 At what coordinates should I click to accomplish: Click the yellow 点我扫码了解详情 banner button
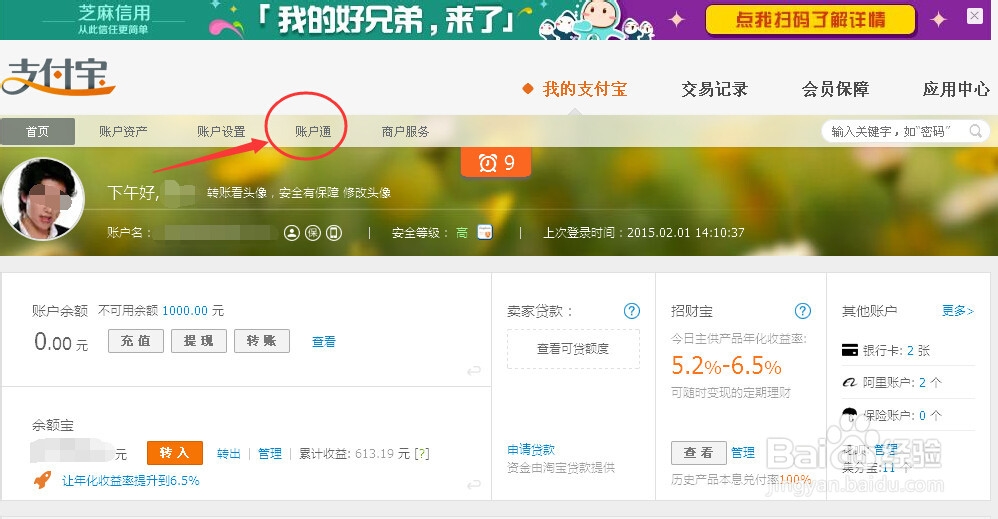click(811, 20)
